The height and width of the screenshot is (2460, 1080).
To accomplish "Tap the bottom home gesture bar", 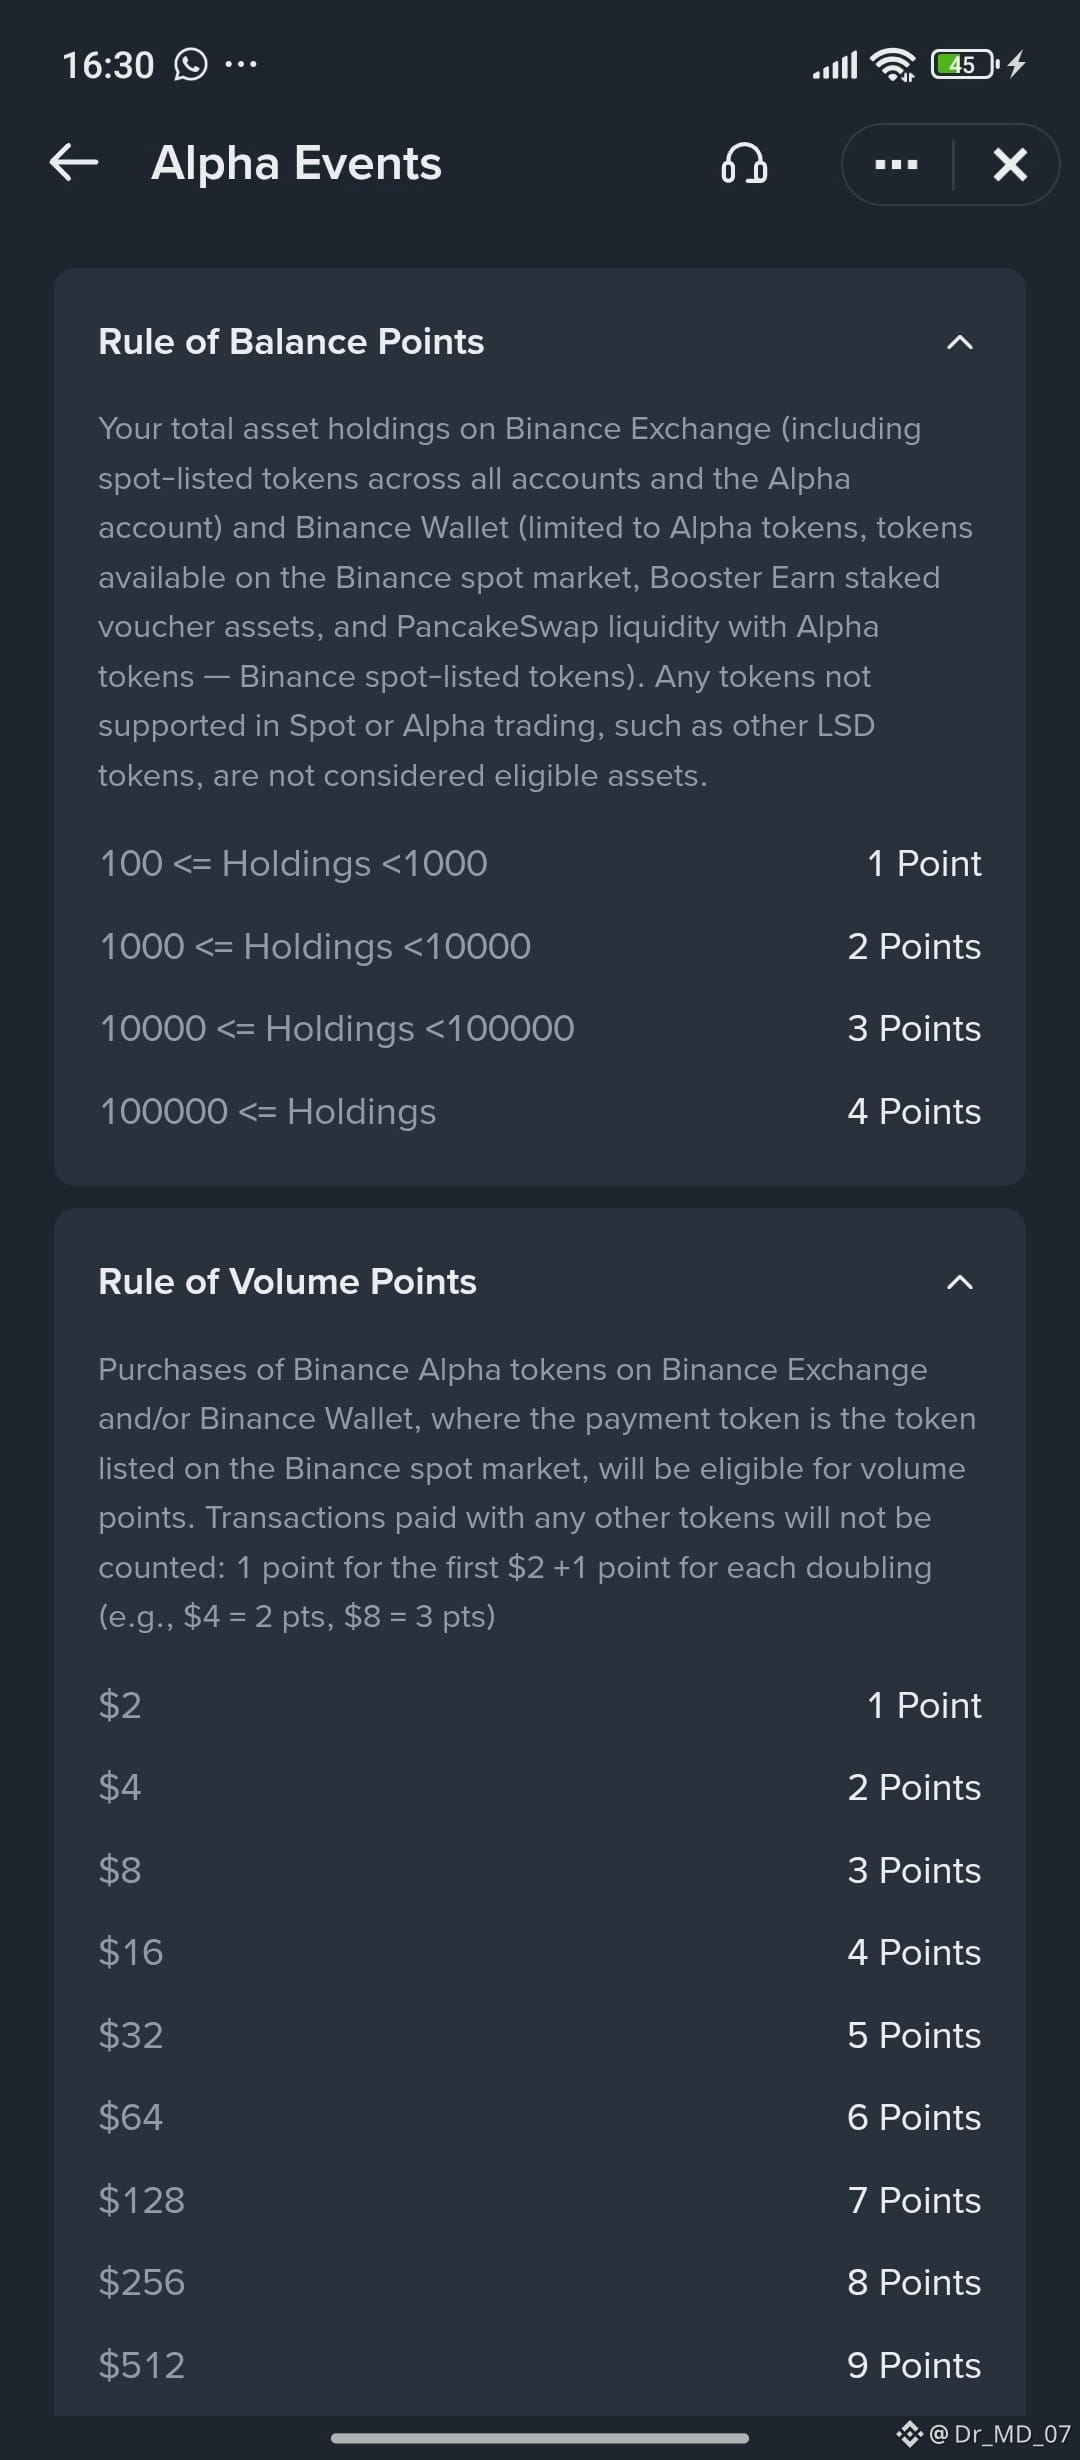I will click(540, 2438).
